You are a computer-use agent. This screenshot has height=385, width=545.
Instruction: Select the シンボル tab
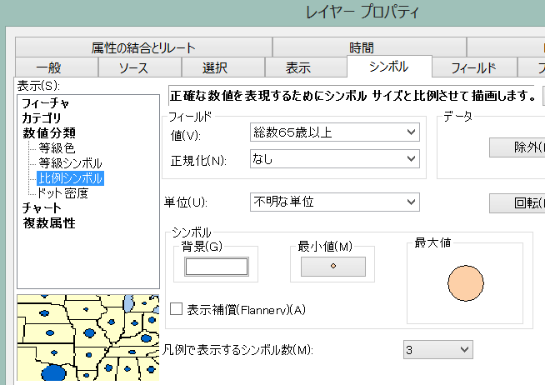point(389,66)
